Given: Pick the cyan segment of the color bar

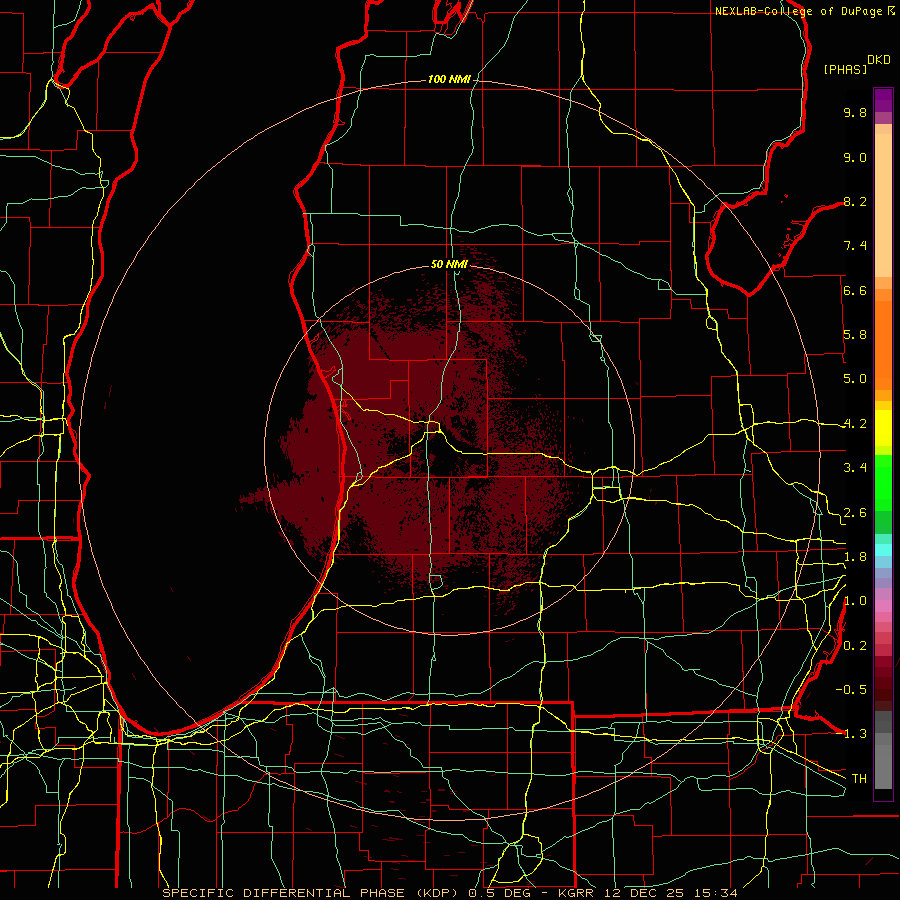Looking at the screenshot, I should point(883,550).
